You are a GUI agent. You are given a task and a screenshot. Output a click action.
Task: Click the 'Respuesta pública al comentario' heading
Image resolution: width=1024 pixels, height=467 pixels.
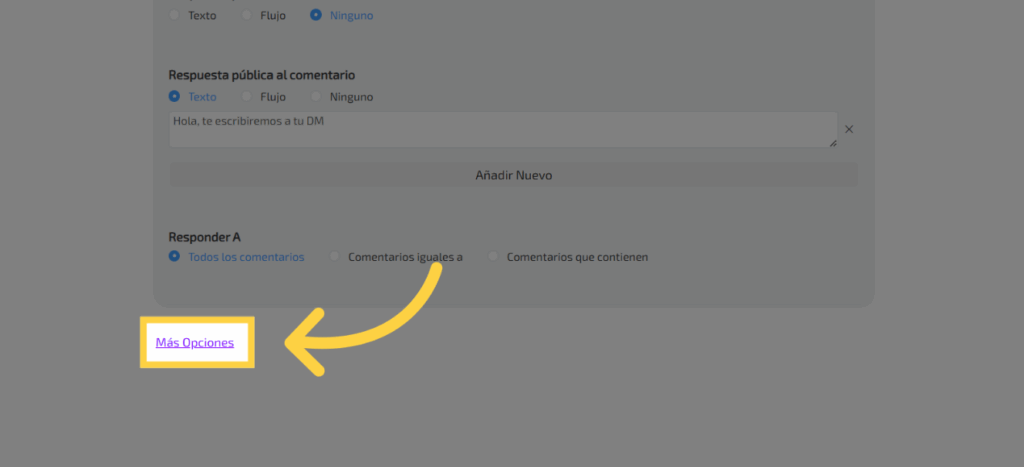point(262,75)
